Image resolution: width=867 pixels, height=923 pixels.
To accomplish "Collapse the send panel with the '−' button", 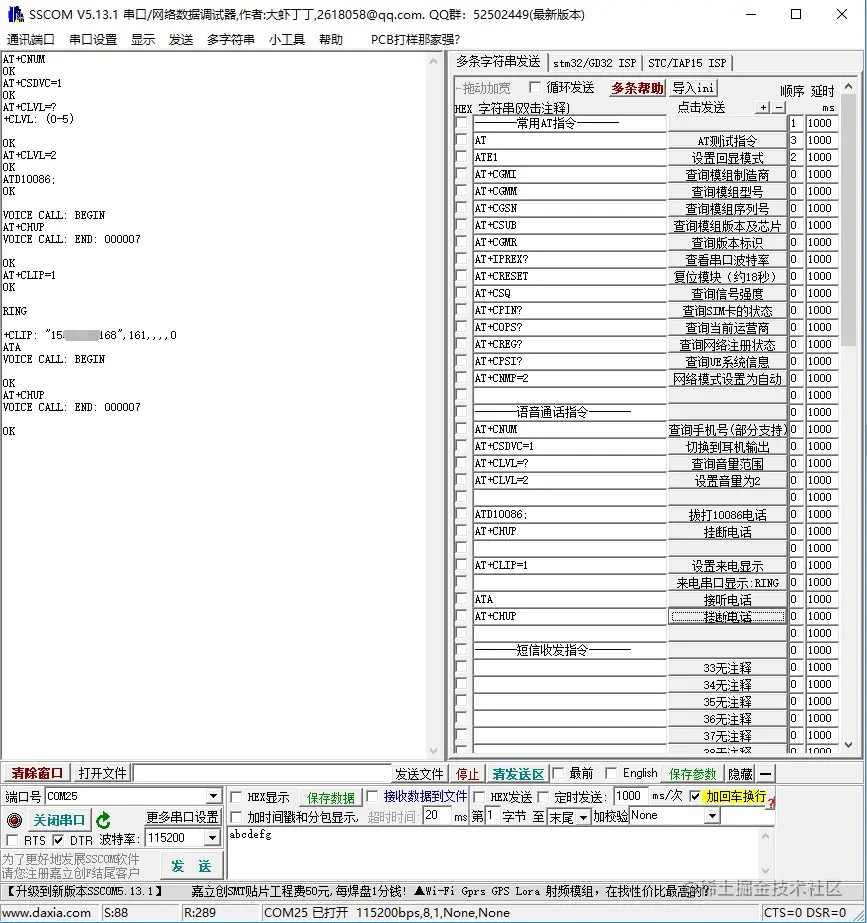I will 763,771.
